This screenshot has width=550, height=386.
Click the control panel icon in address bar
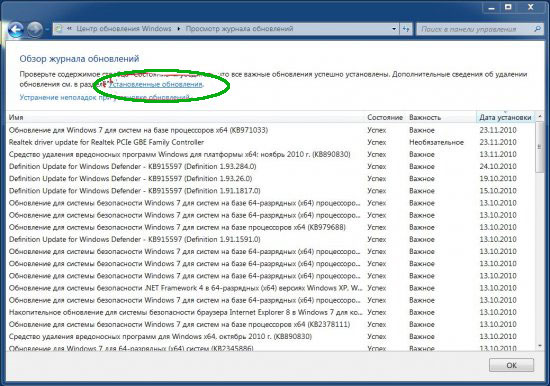[x=59, y=29]
